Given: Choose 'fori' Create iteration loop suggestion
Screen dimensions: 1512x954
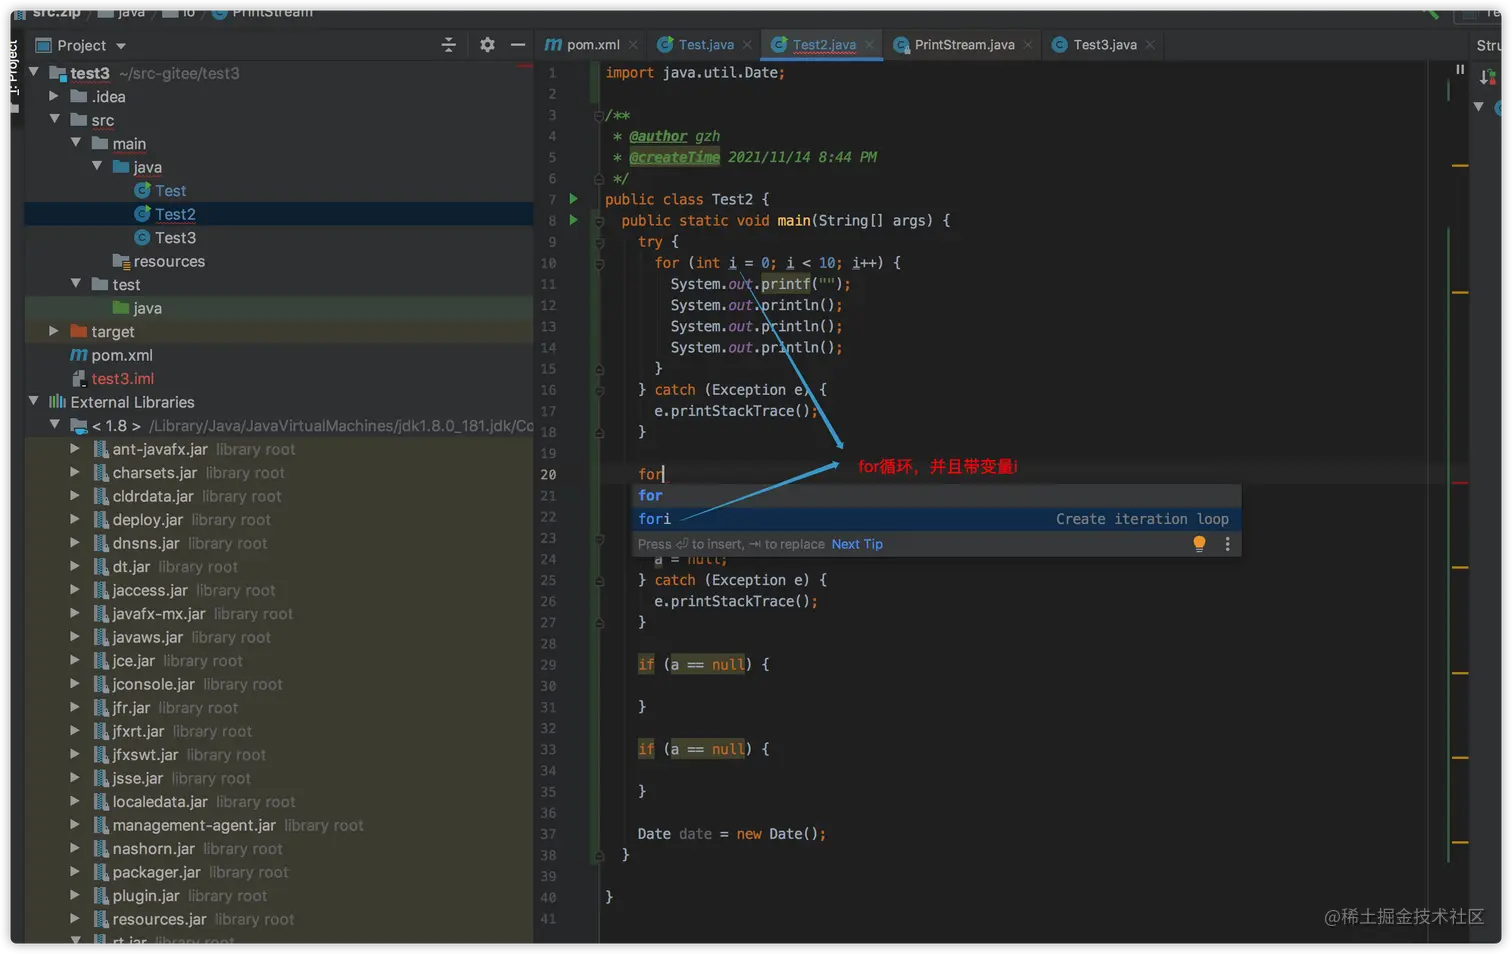Looking at the screenshot, I should coord(938,518).
